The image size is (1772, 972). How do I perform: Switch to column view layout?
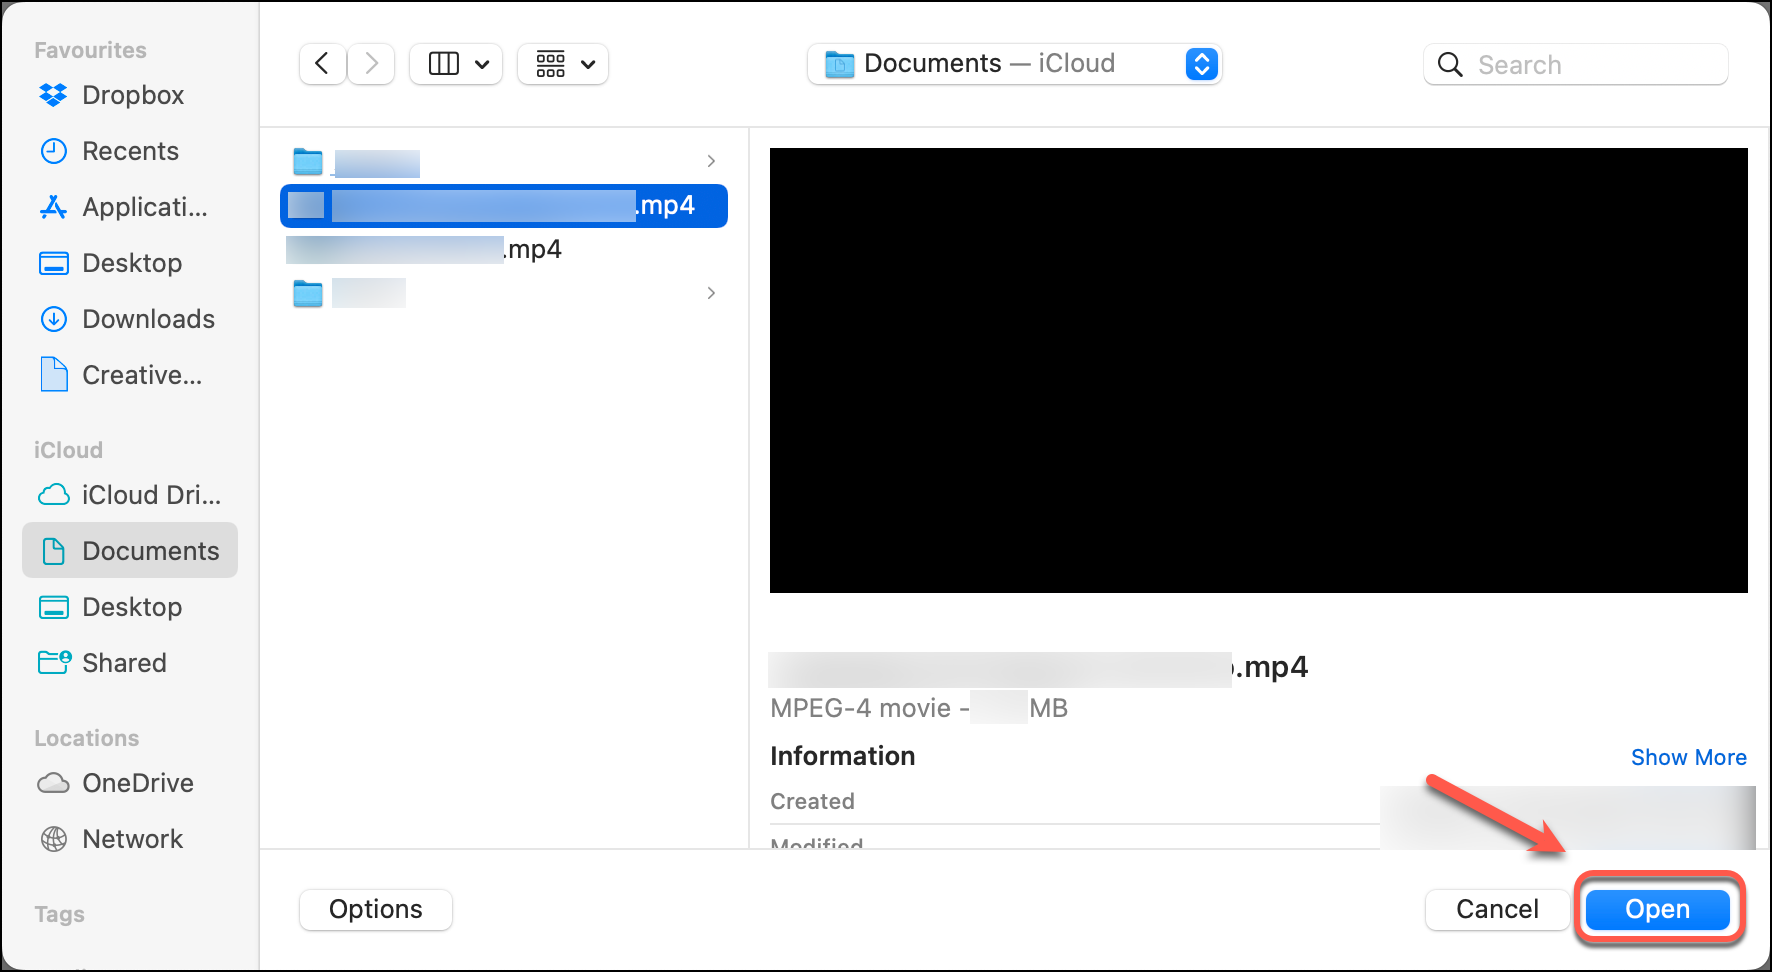455,63
